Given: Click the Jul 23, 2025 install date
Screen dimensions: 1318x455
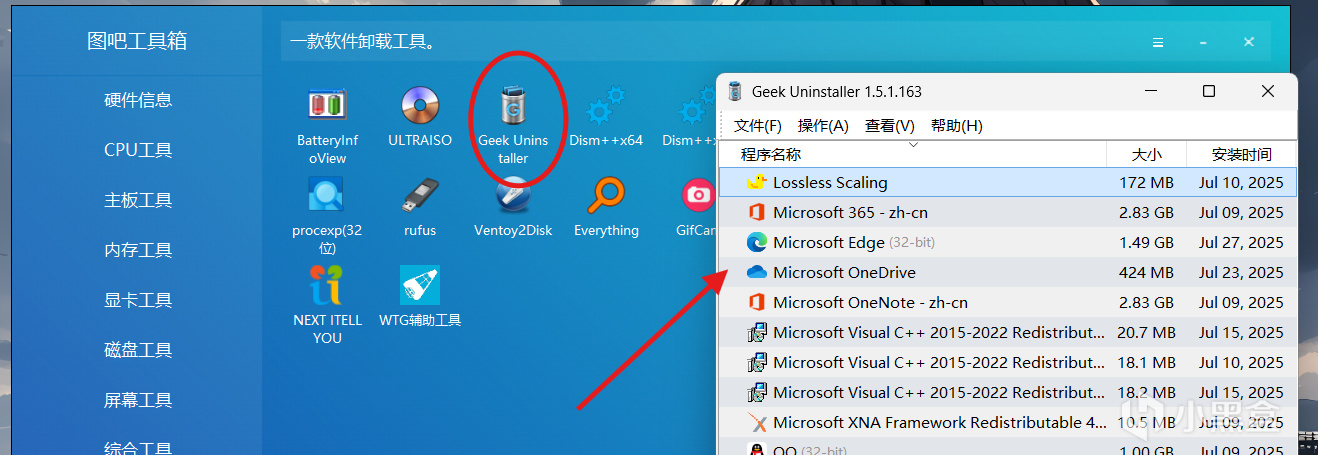Looking at the screenshot, I should [x=1241, y=273].
